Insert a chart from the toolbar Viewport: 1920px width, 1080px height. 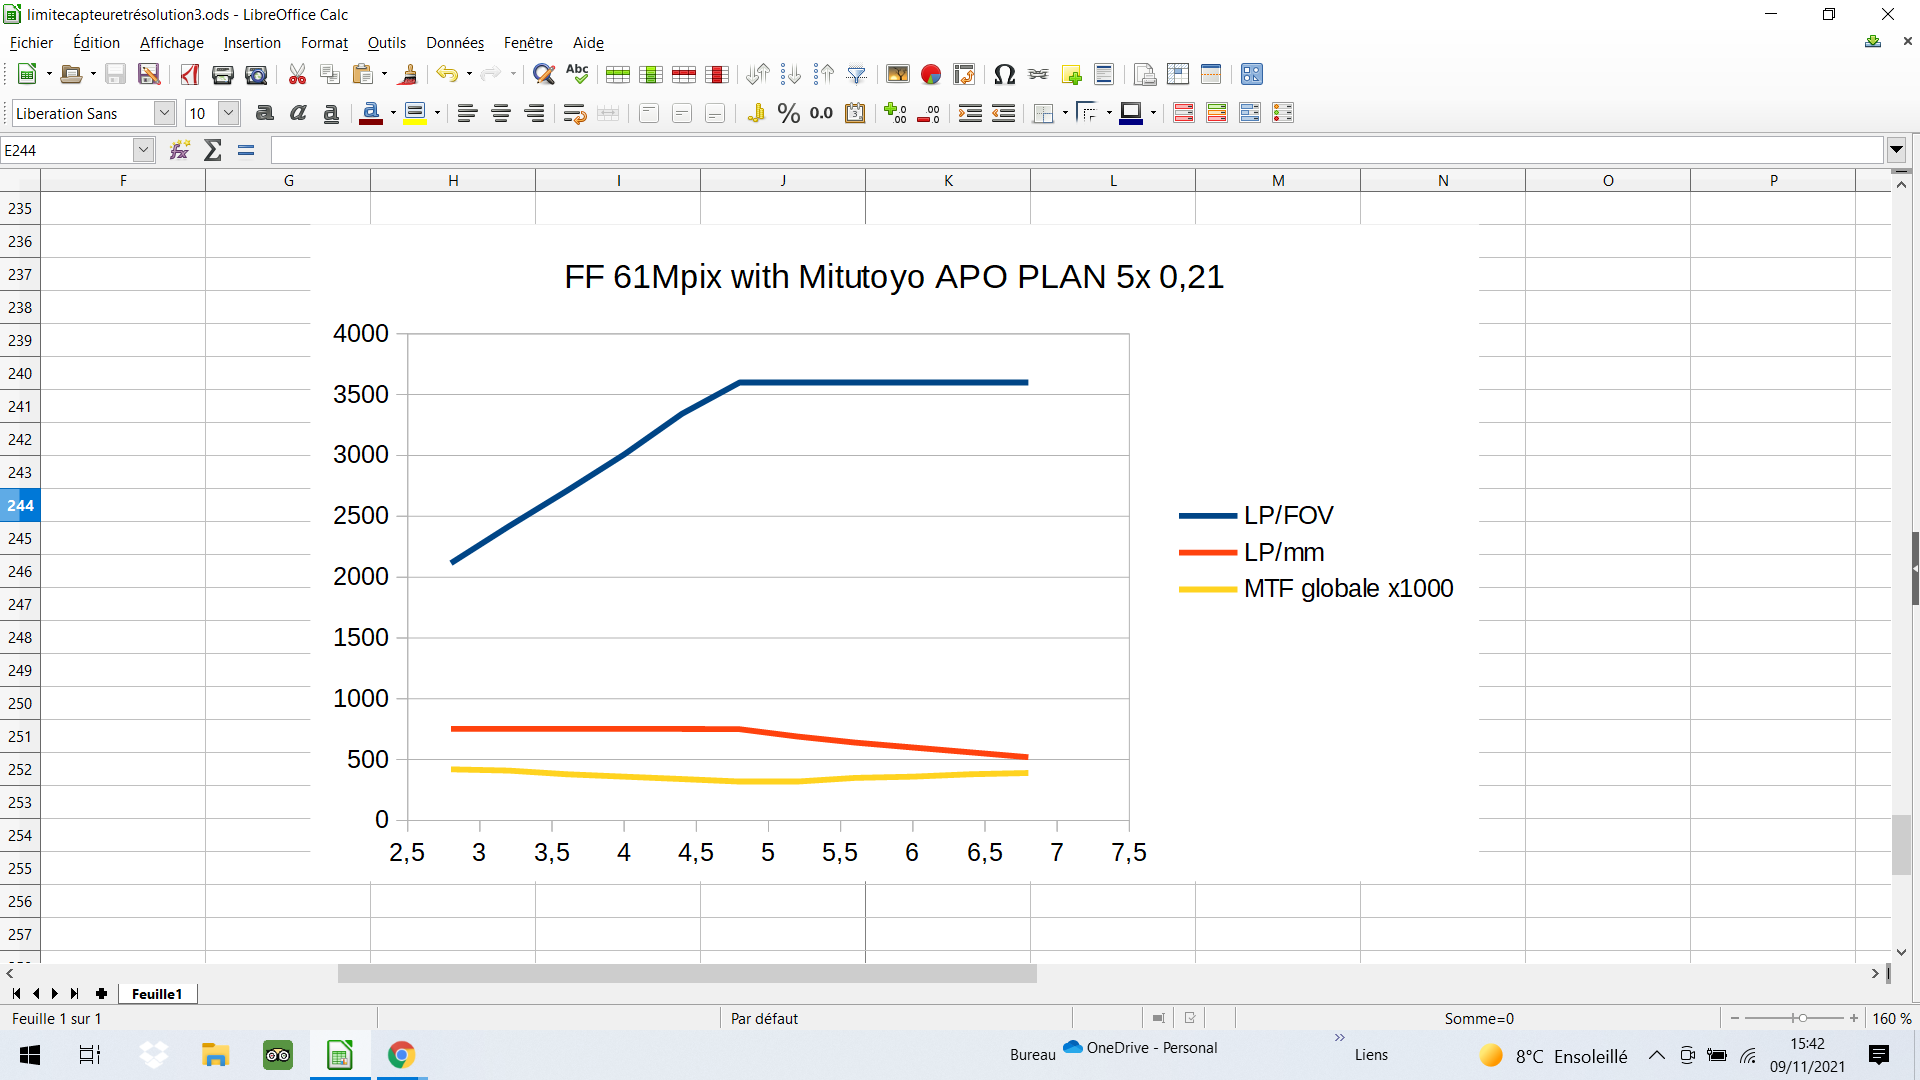coord(931,74)
